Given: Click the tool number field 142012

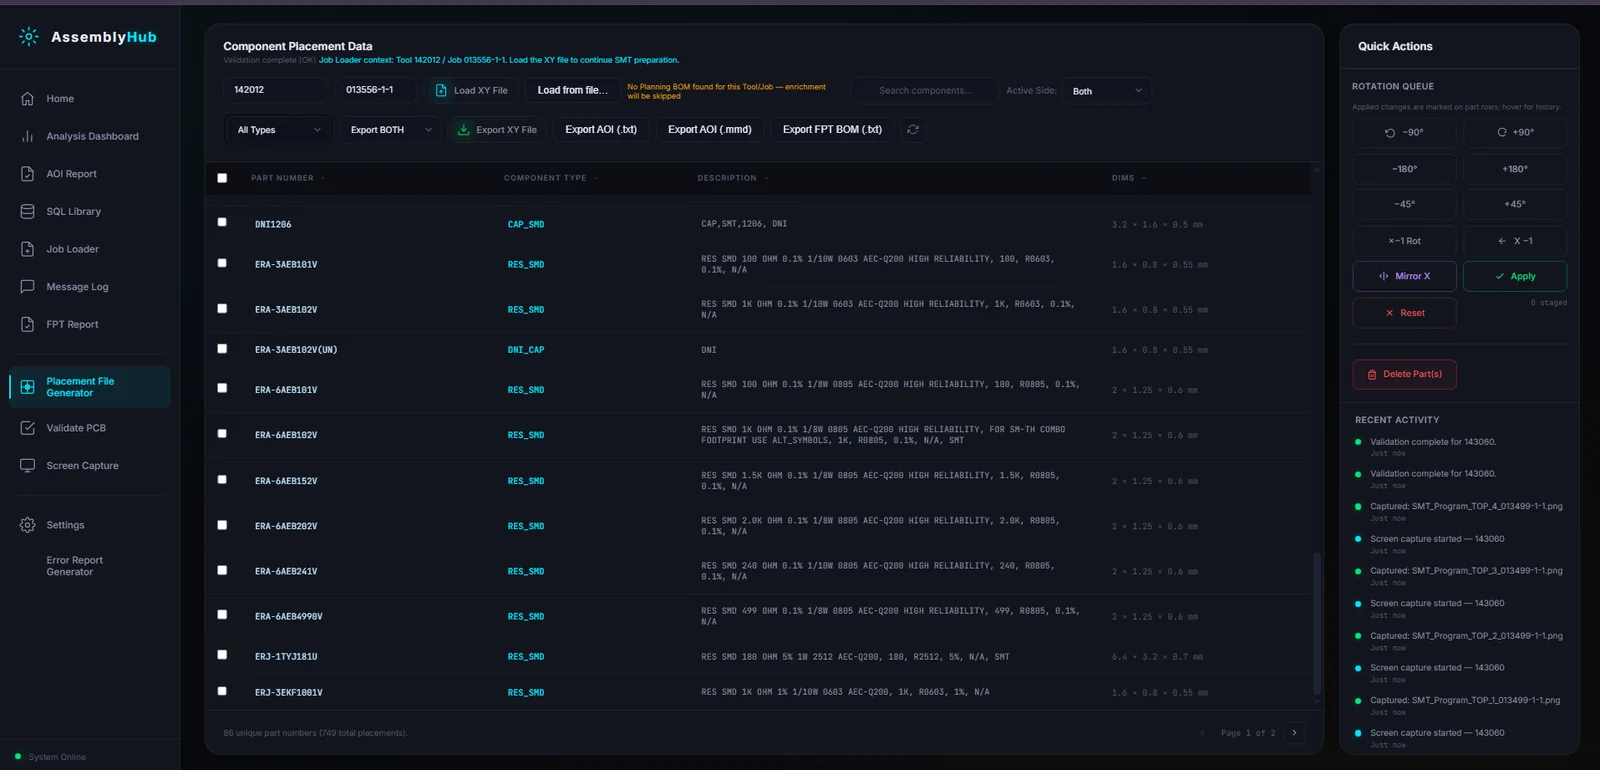Looking at the screenshot, I should 275,90.
